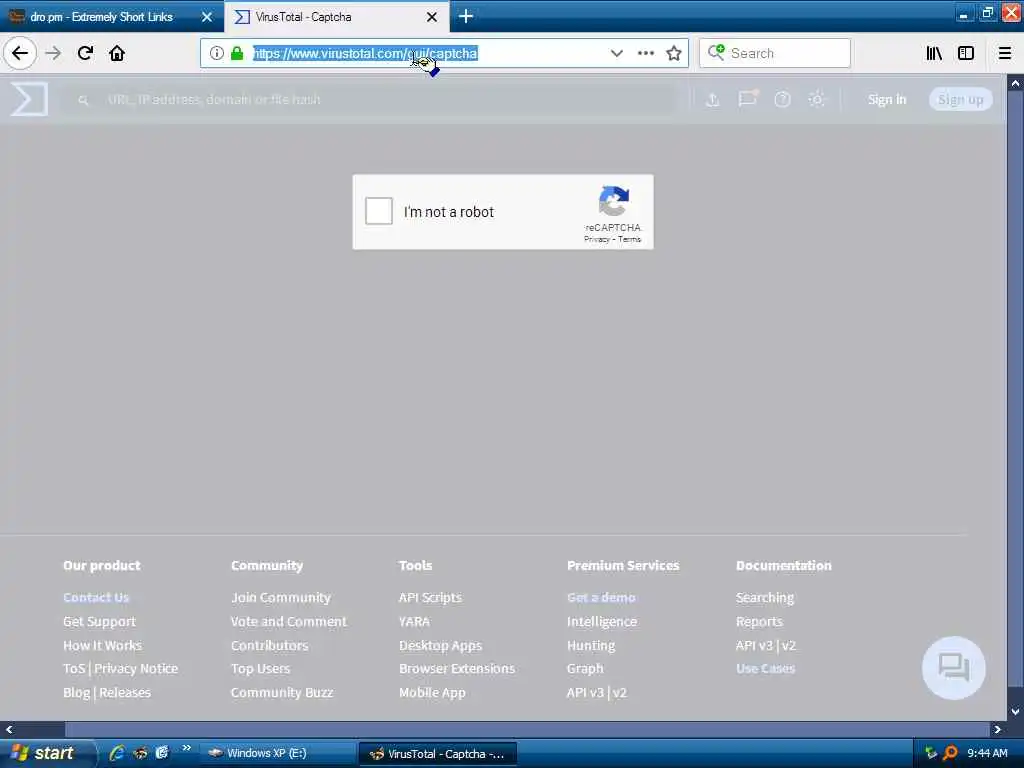Reload the VirusTotal captcha page
Viewport: 1024px width, 768px height.
(x=85, y=53)
